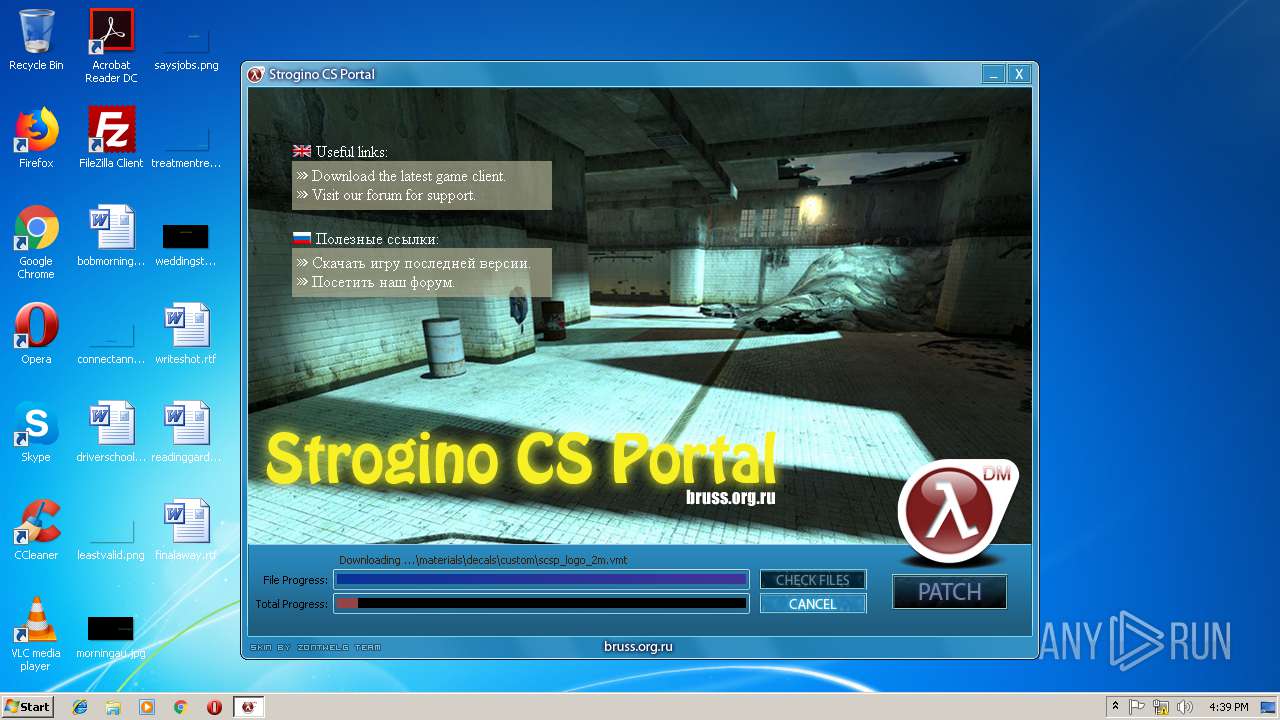
Task: Open the volume speaker tray icon
Action: pyautogui.click(x=1185, y=707)
